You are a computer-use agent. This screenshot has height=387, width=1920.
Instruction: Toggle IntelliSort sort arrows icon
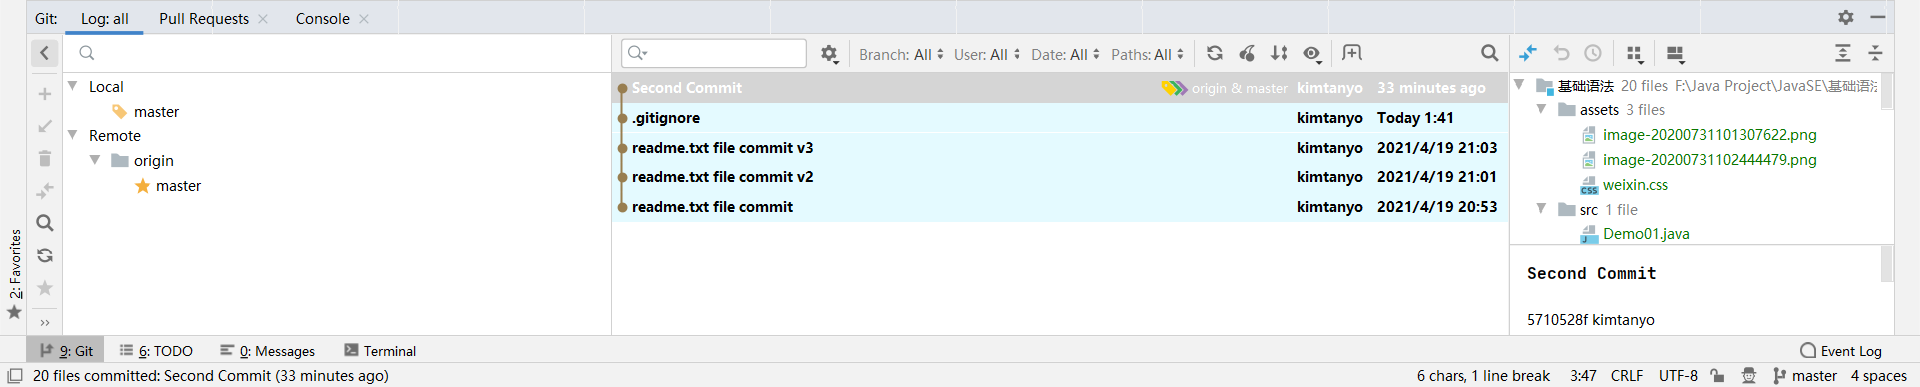click(1279, 53)
